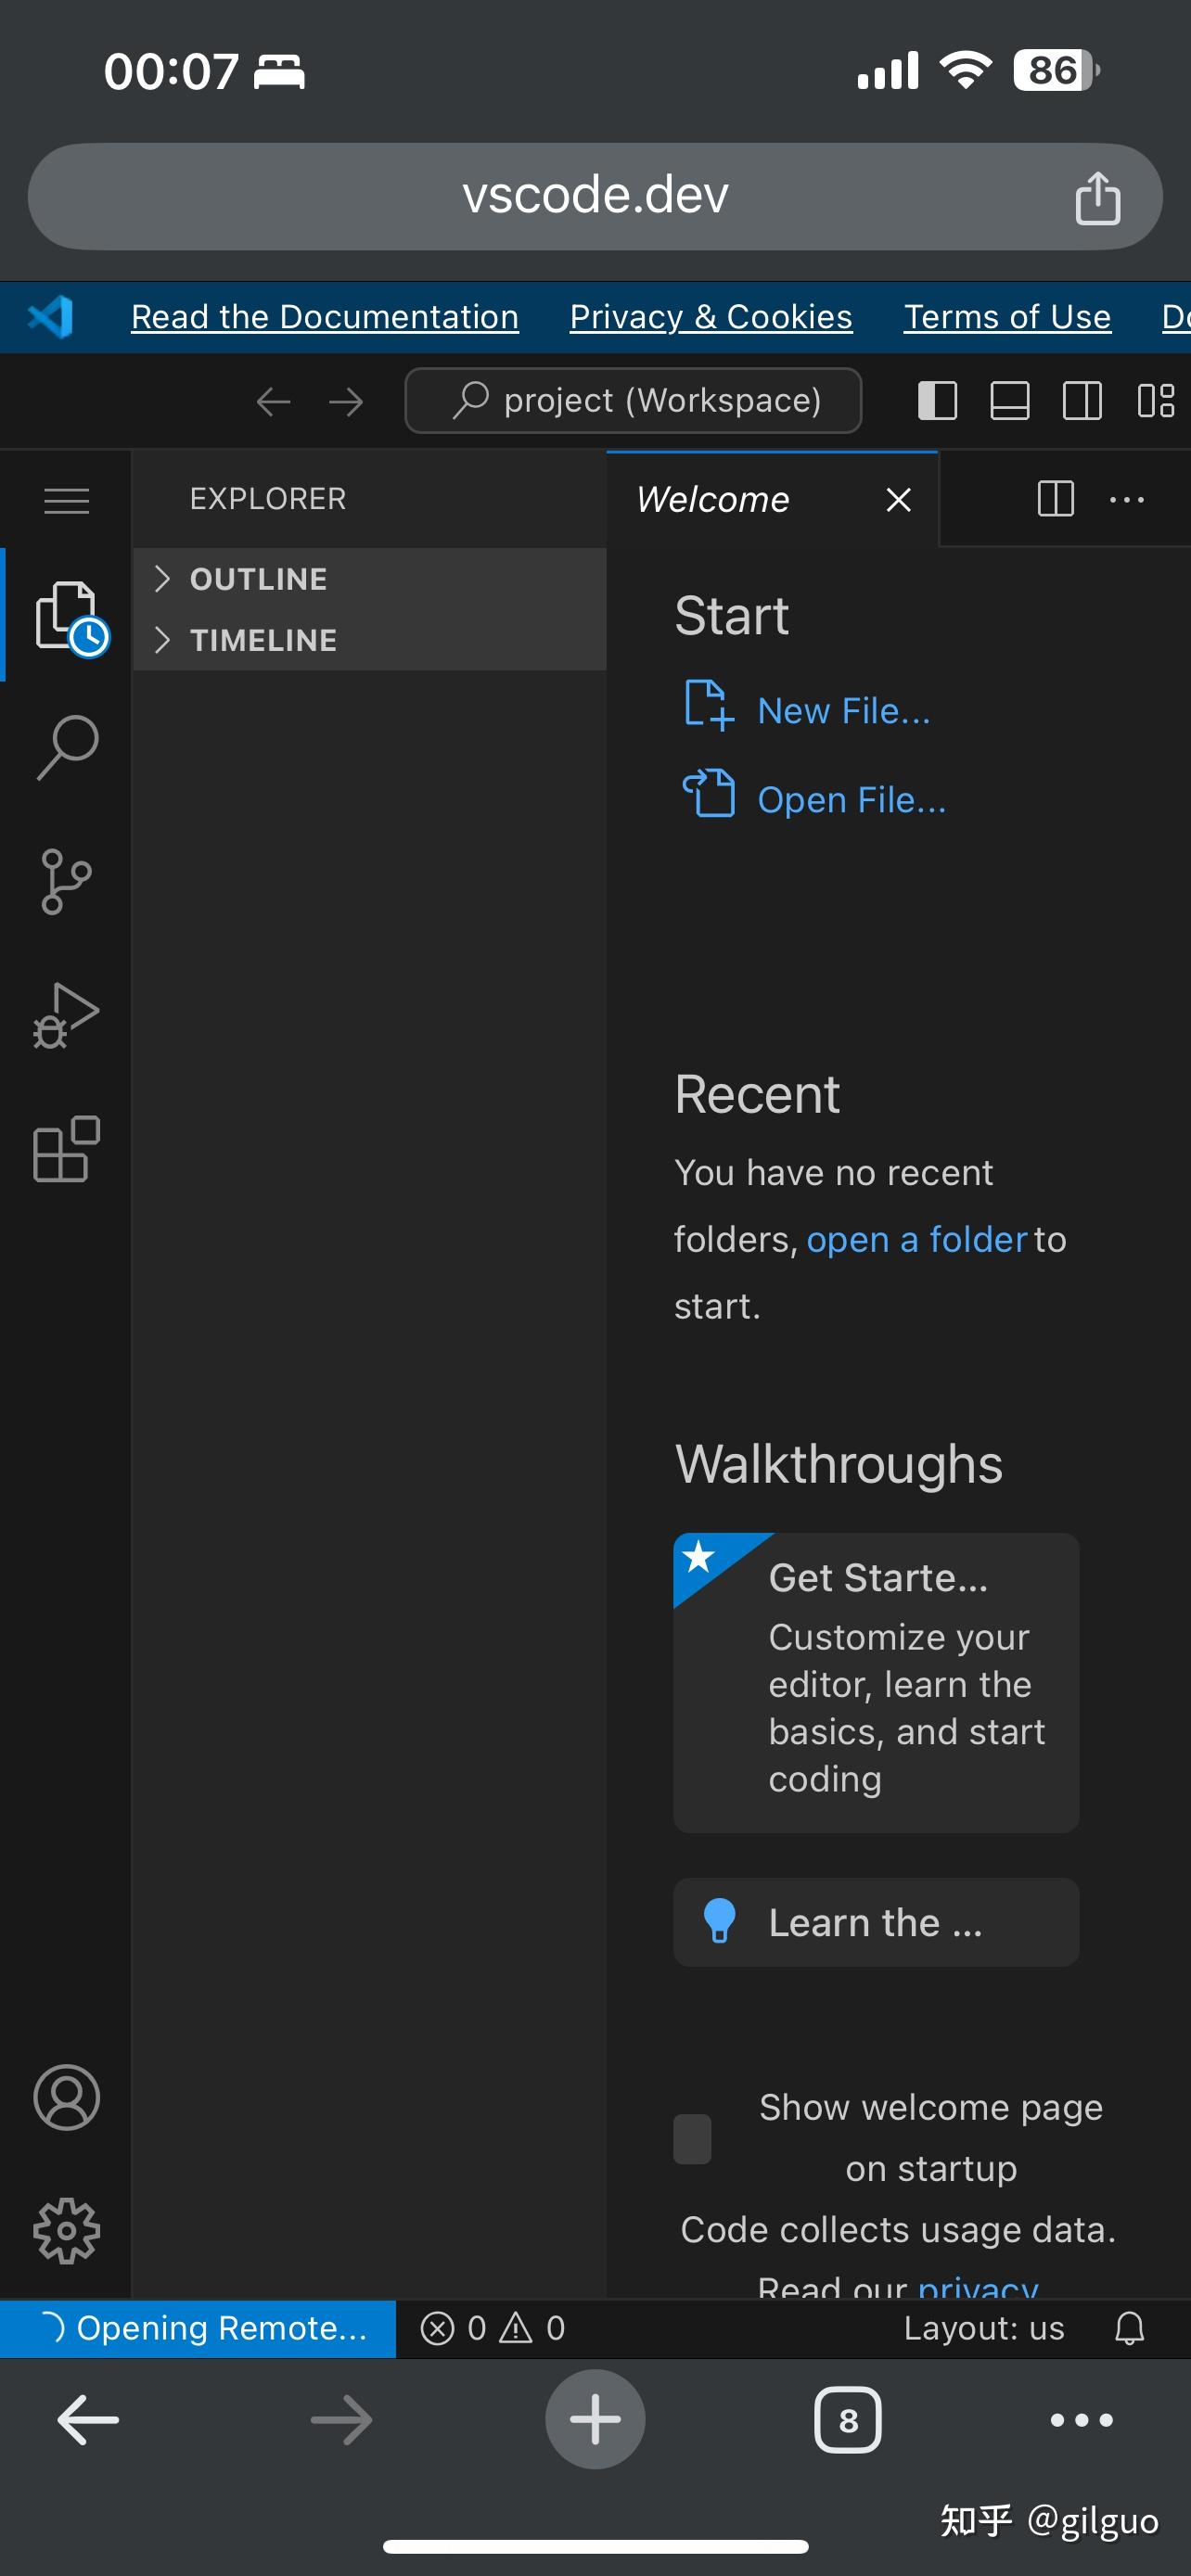Open the editor More Actions menu
The image size is (1191, 2576).
tap(1127, 499)
